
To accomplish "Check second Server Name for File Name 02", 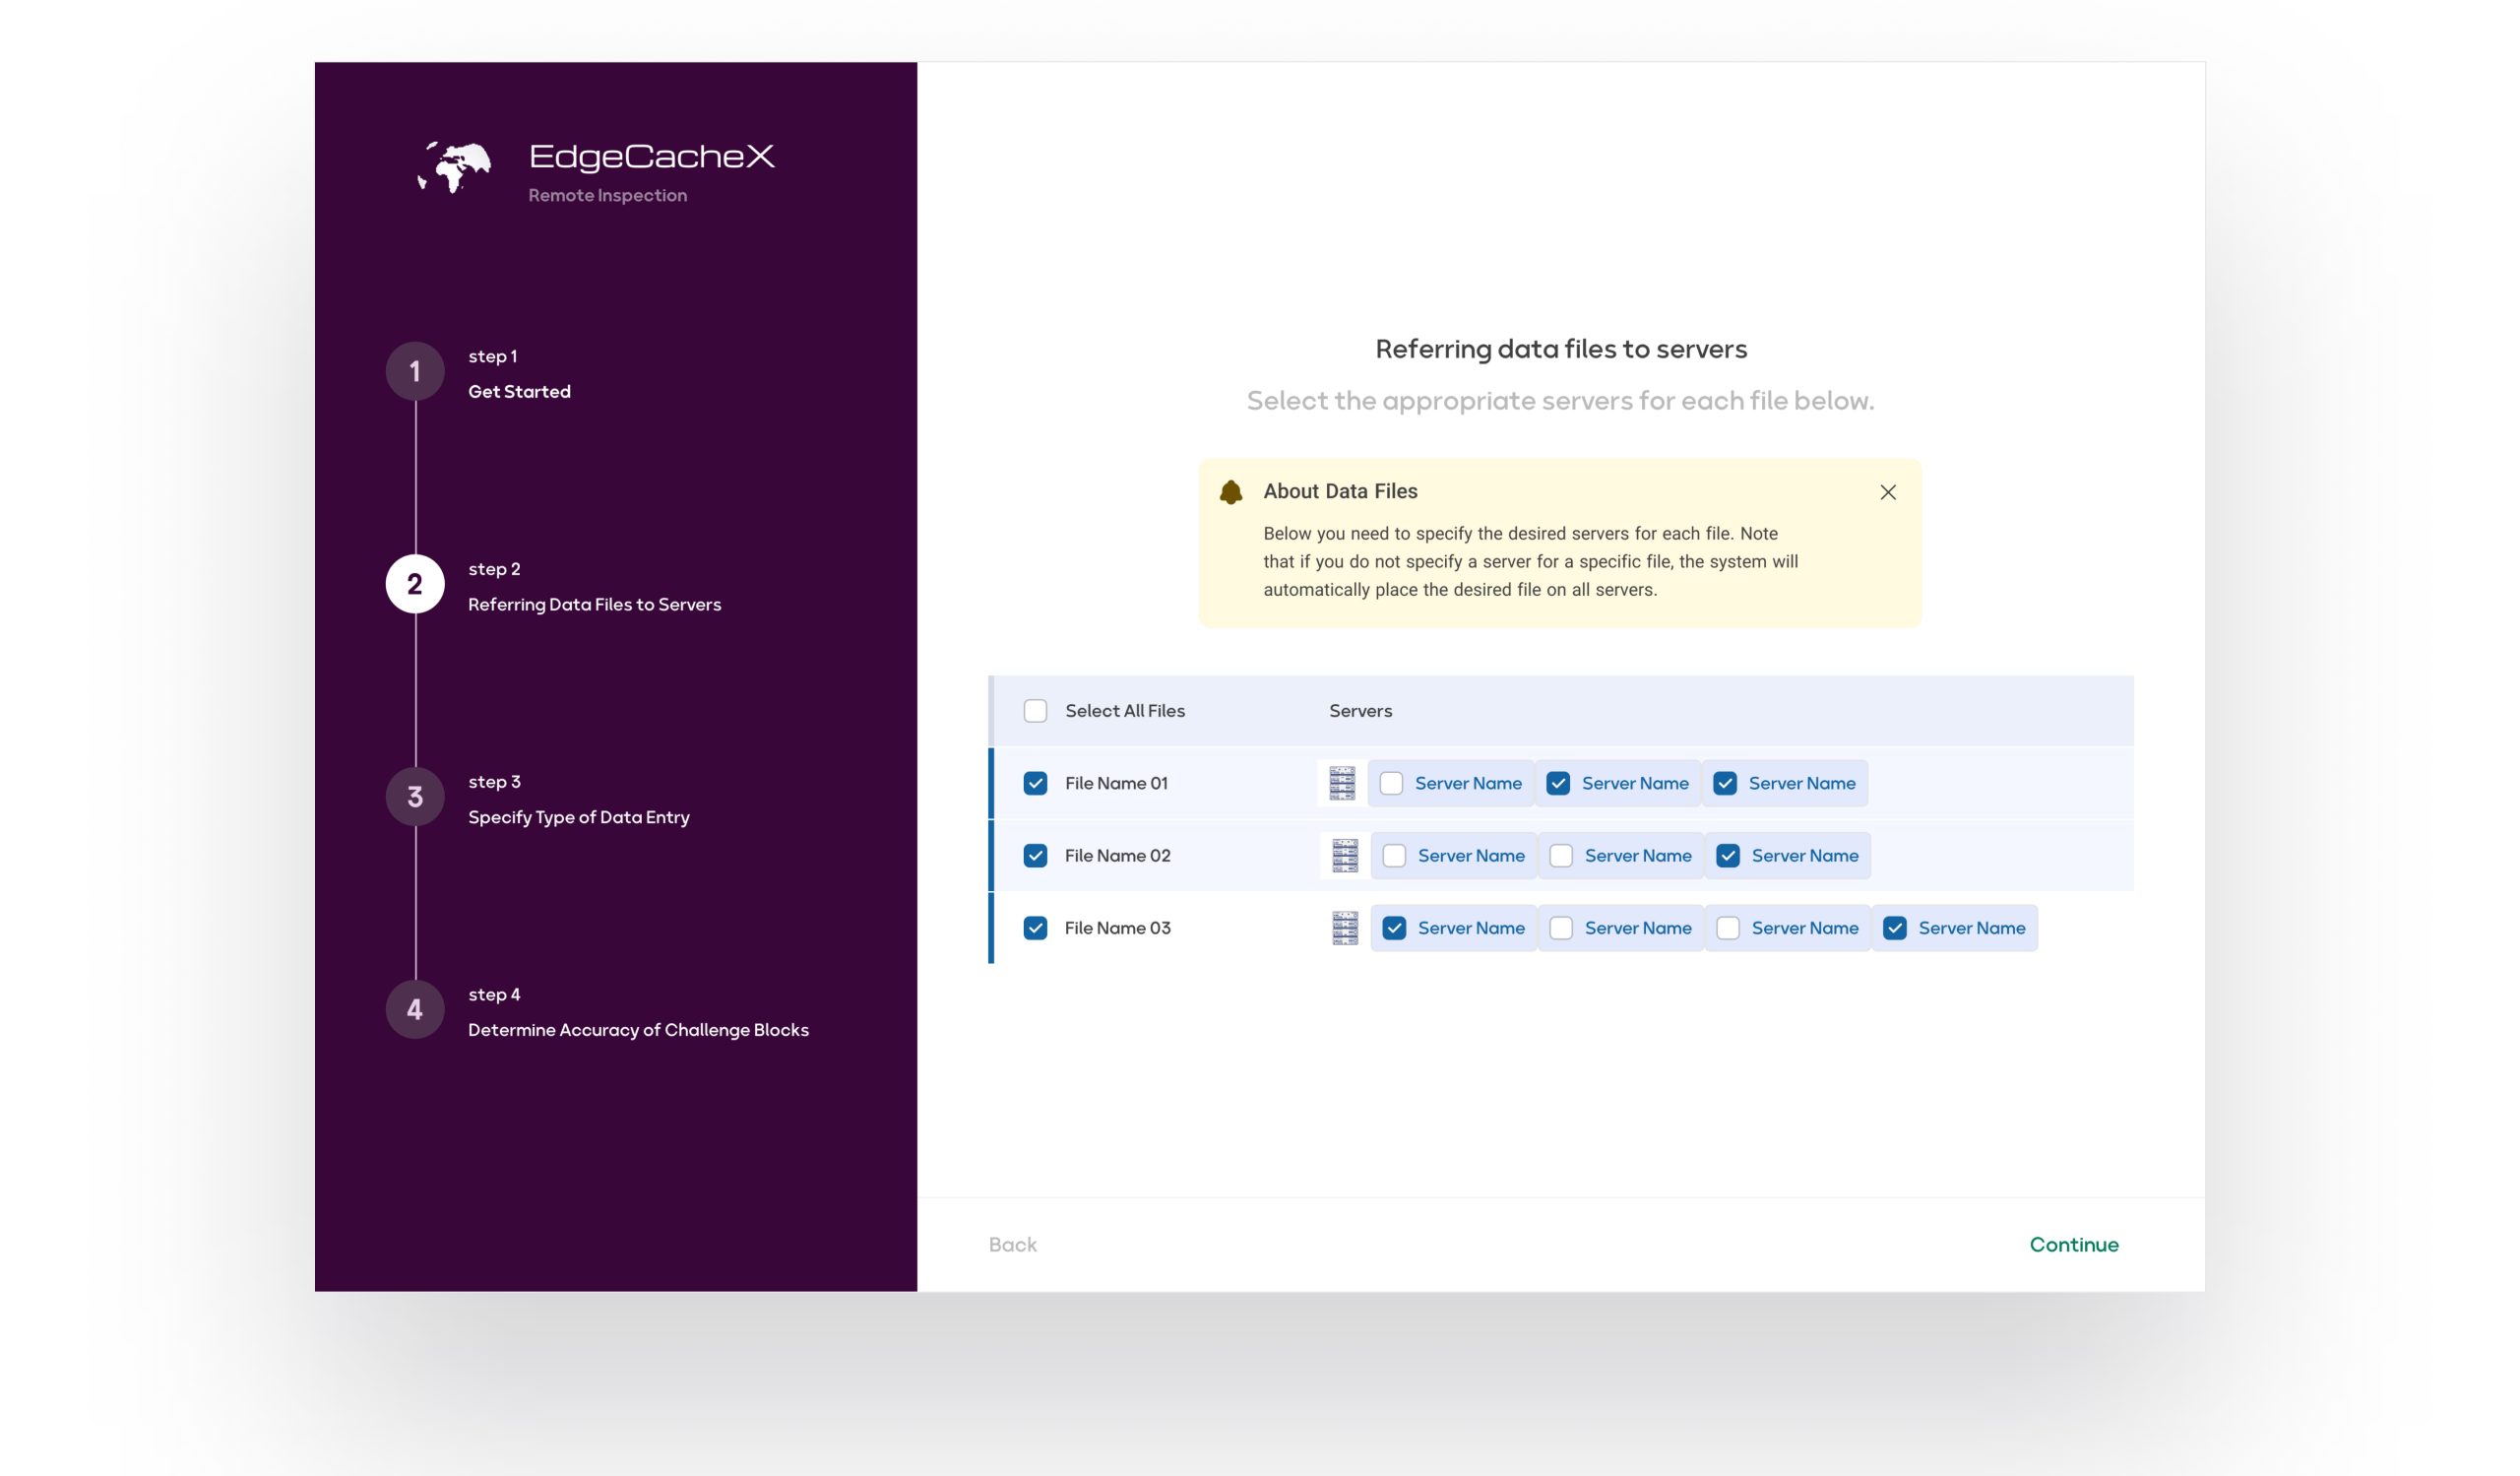I will coord(1561,856).
